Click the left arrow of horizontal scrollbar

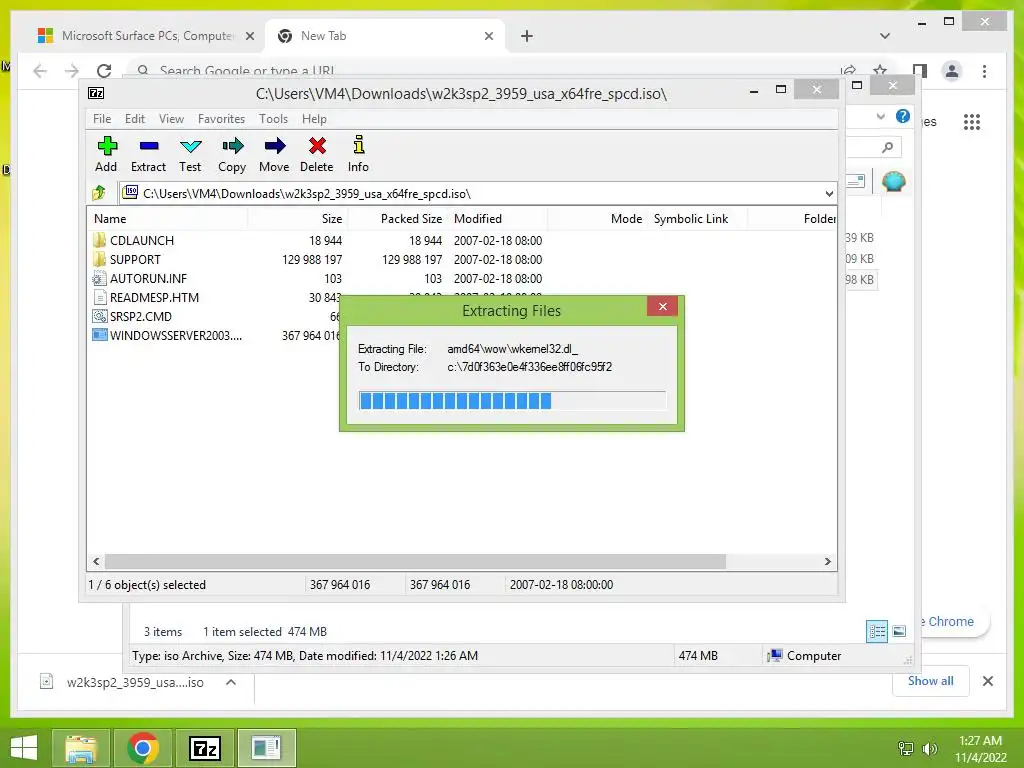pyautogui.click(x=96, y=562)
